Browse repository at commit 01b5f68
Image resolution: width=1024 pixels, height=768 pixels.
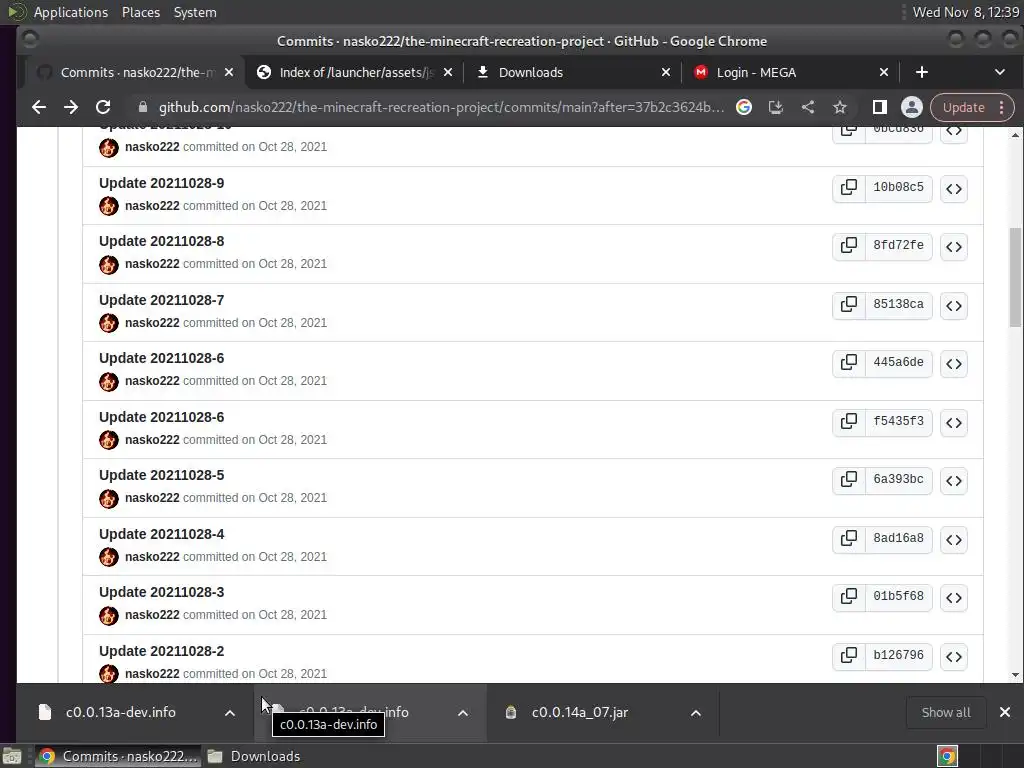pos(953,598)
